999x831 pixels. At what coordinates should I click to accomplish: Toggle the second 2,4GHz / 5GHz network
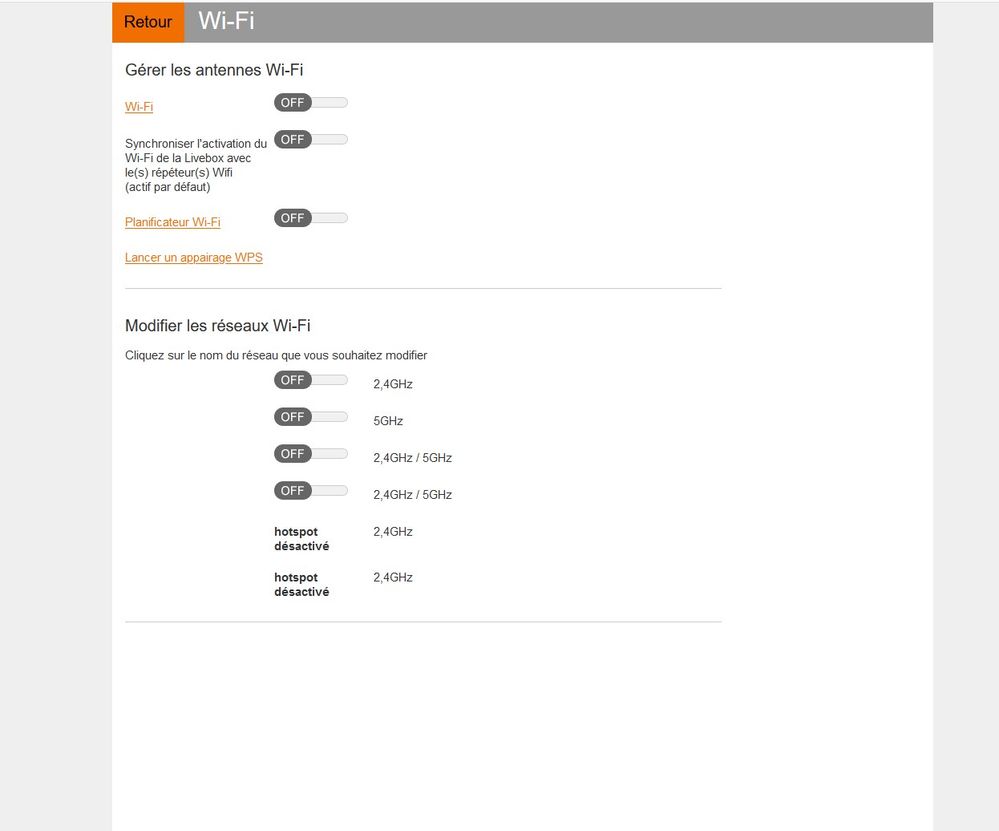pos(311,491)
